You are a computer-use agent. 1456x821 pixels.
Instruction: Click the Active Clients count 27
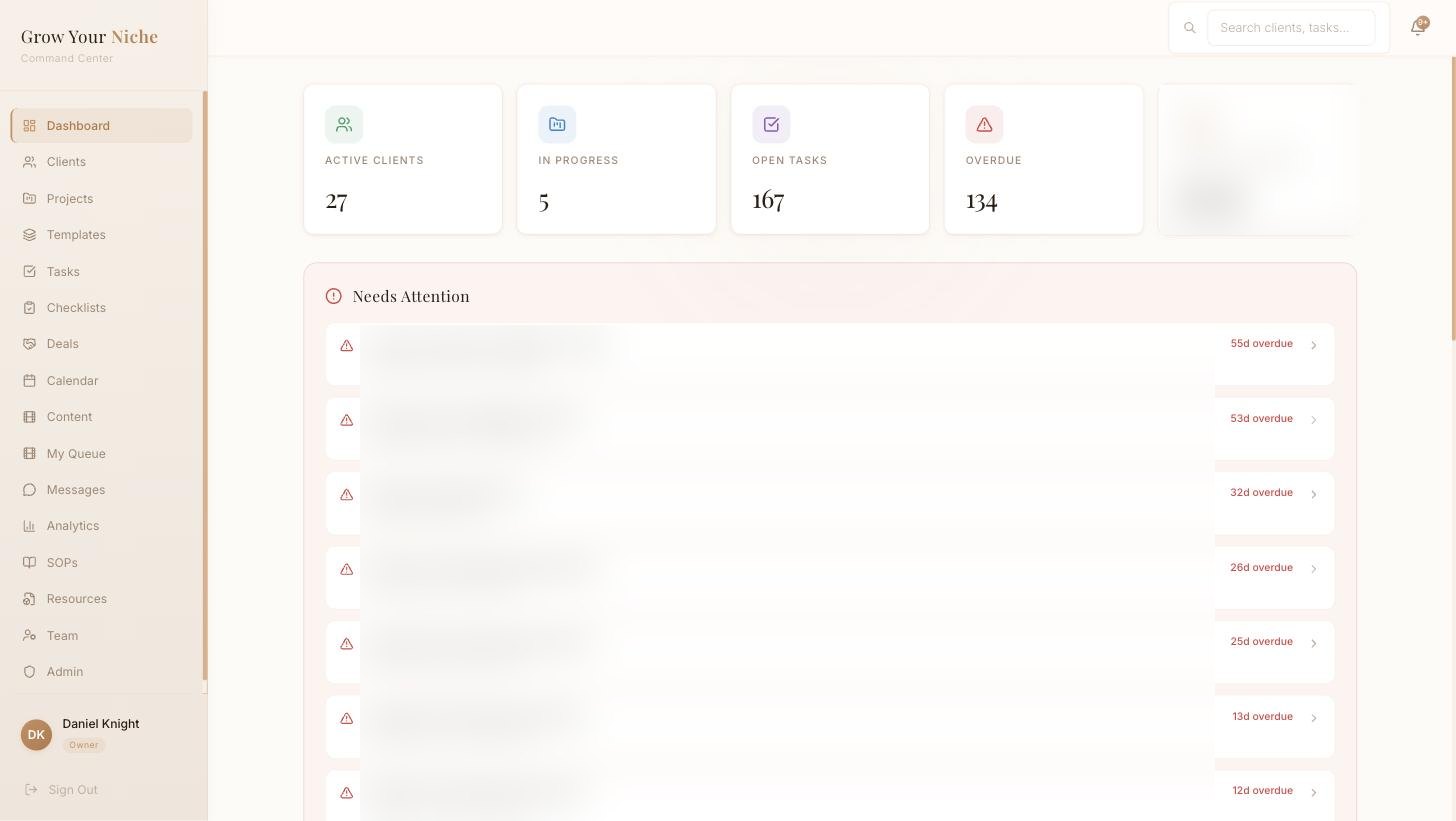click(x=336, y=201)
